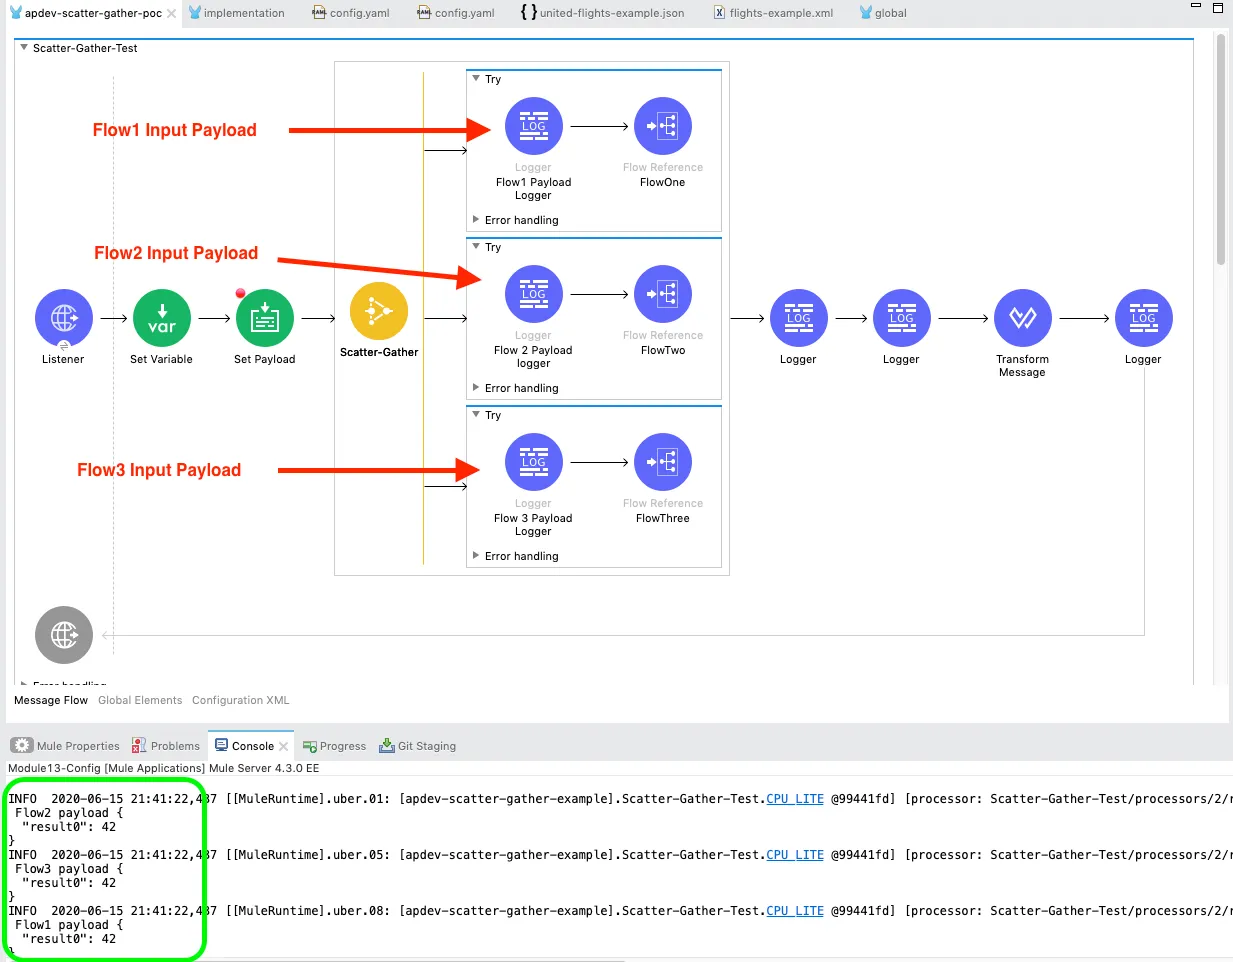
Task: Switch to the Message Flow view
Action: point(51,700)
